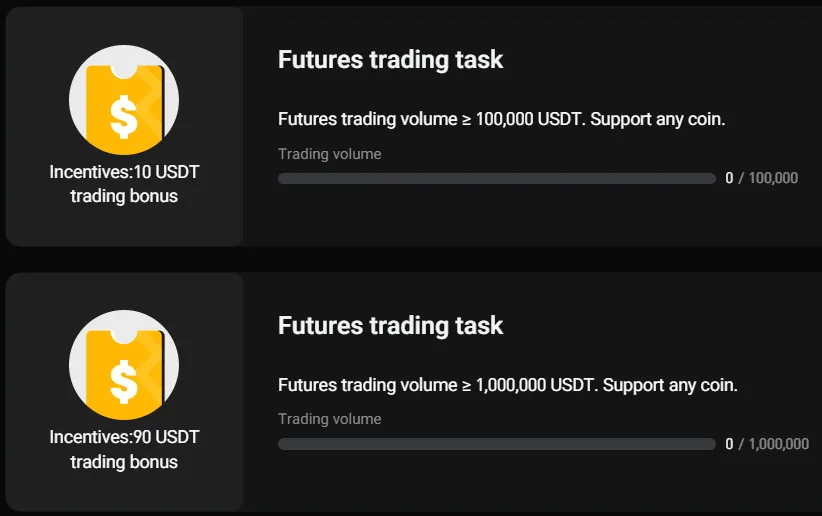Click the '0 / 1,000,000' progress counter
This screenshot has width=822, height=516.
point(767,444)
